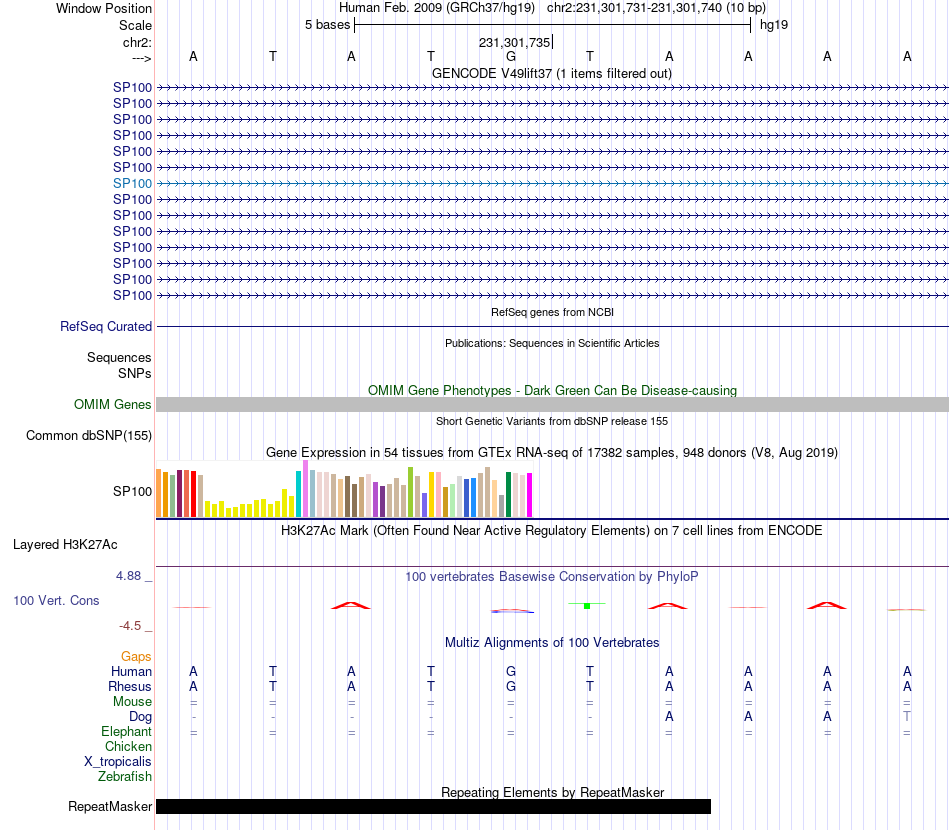Open Repeating Elements by RepeatMasker title
This screenshot has width=950, height=830.
pyautogui.click(x=552, y=792)
